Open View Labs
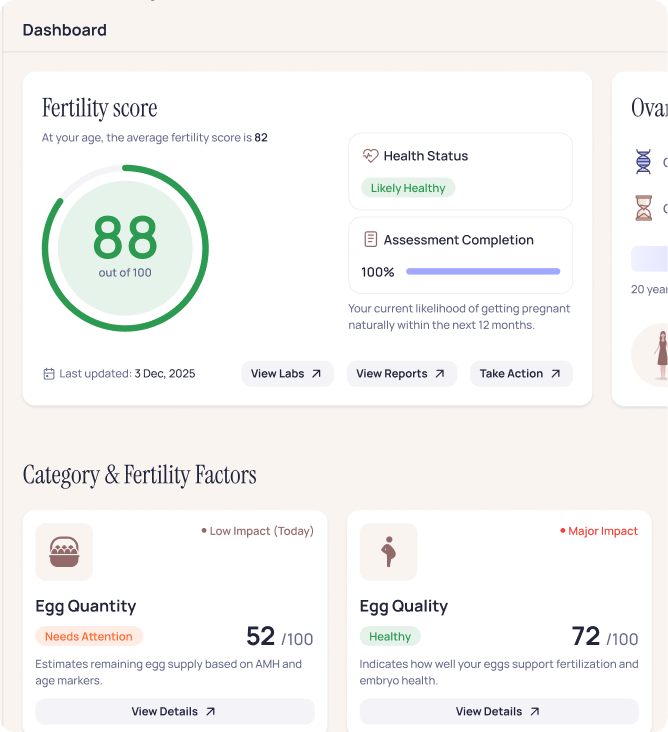 (287, 374)
